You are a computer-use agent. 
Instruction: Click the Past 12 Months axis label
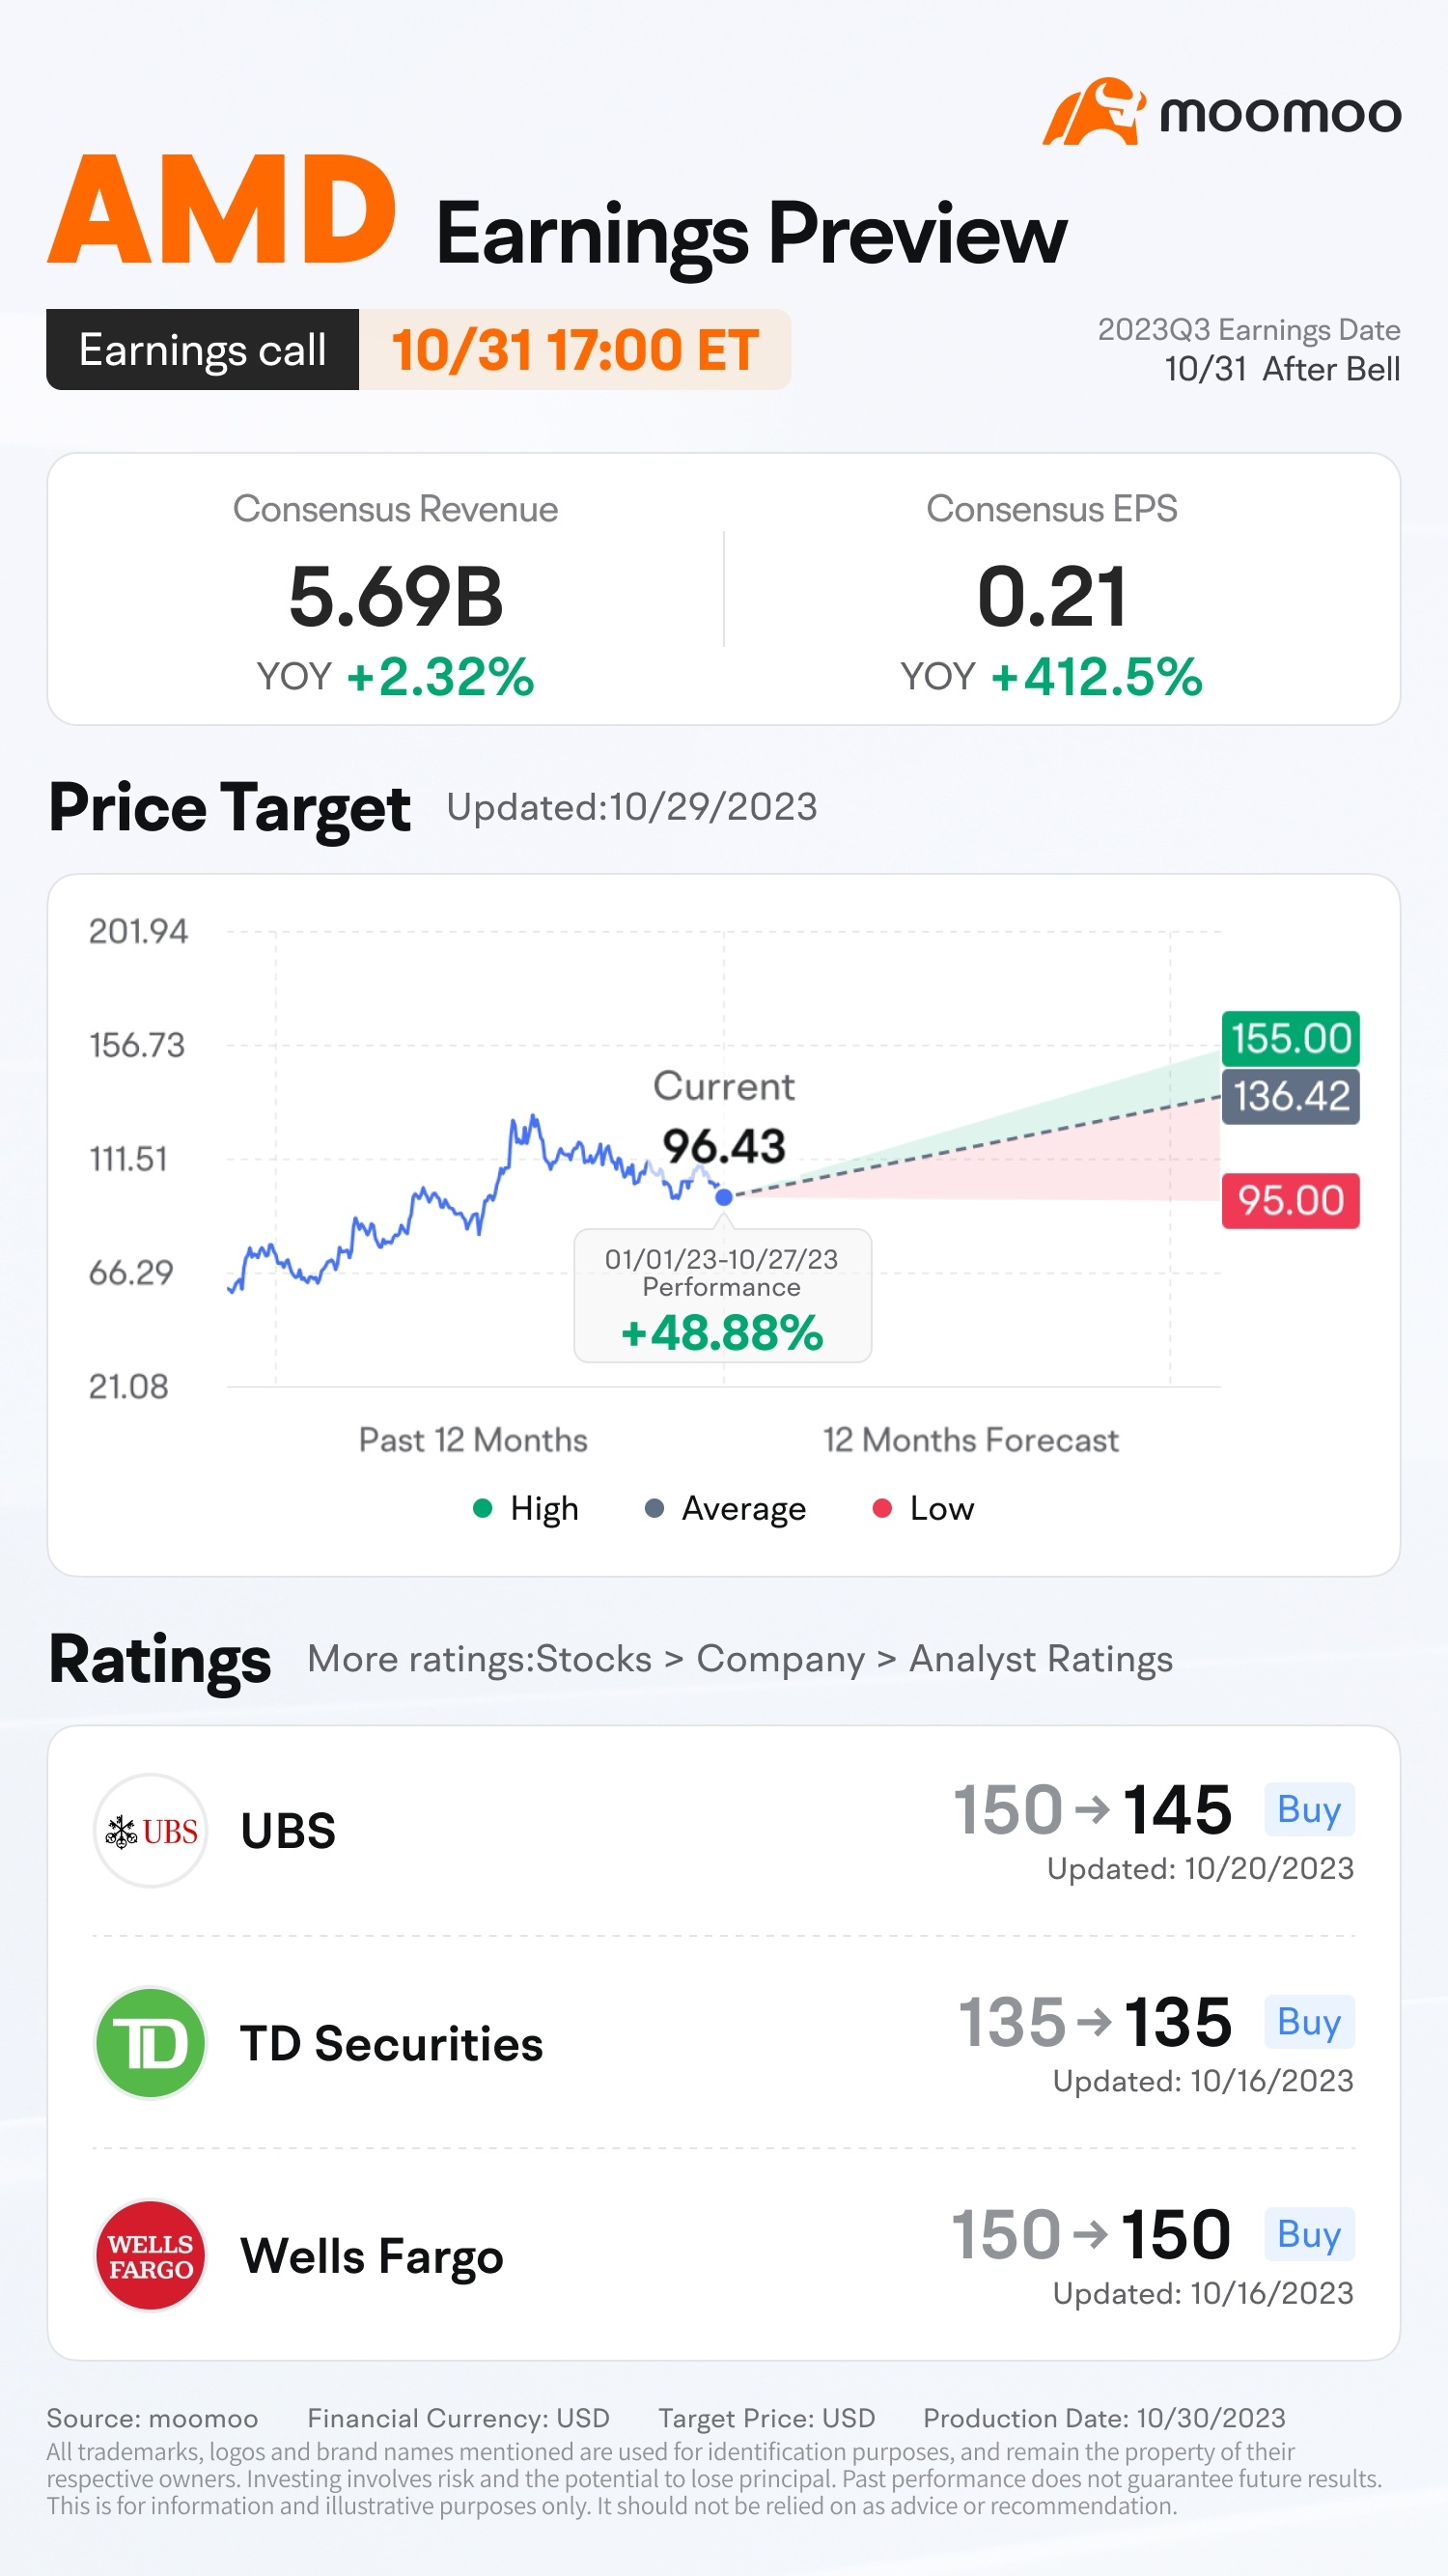[473, 1440]
